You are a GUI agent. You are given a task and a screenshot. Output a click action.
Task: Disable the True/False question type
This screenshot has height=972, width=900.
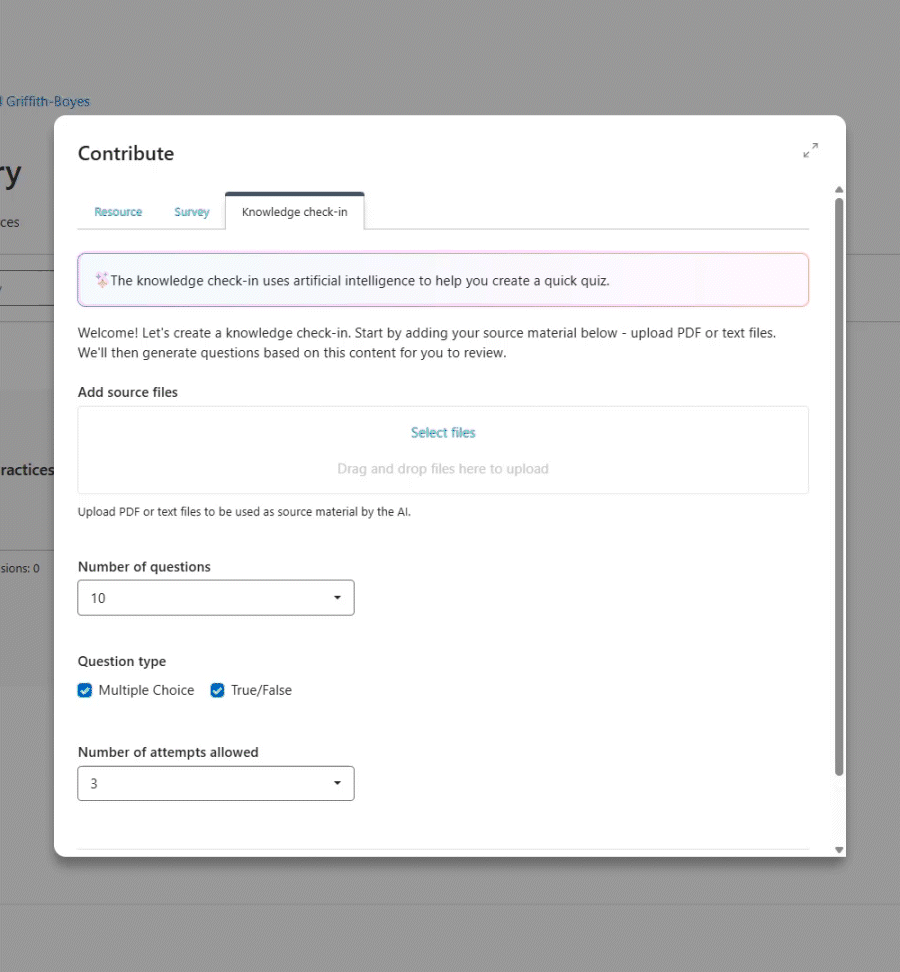(x=217, y=690)
